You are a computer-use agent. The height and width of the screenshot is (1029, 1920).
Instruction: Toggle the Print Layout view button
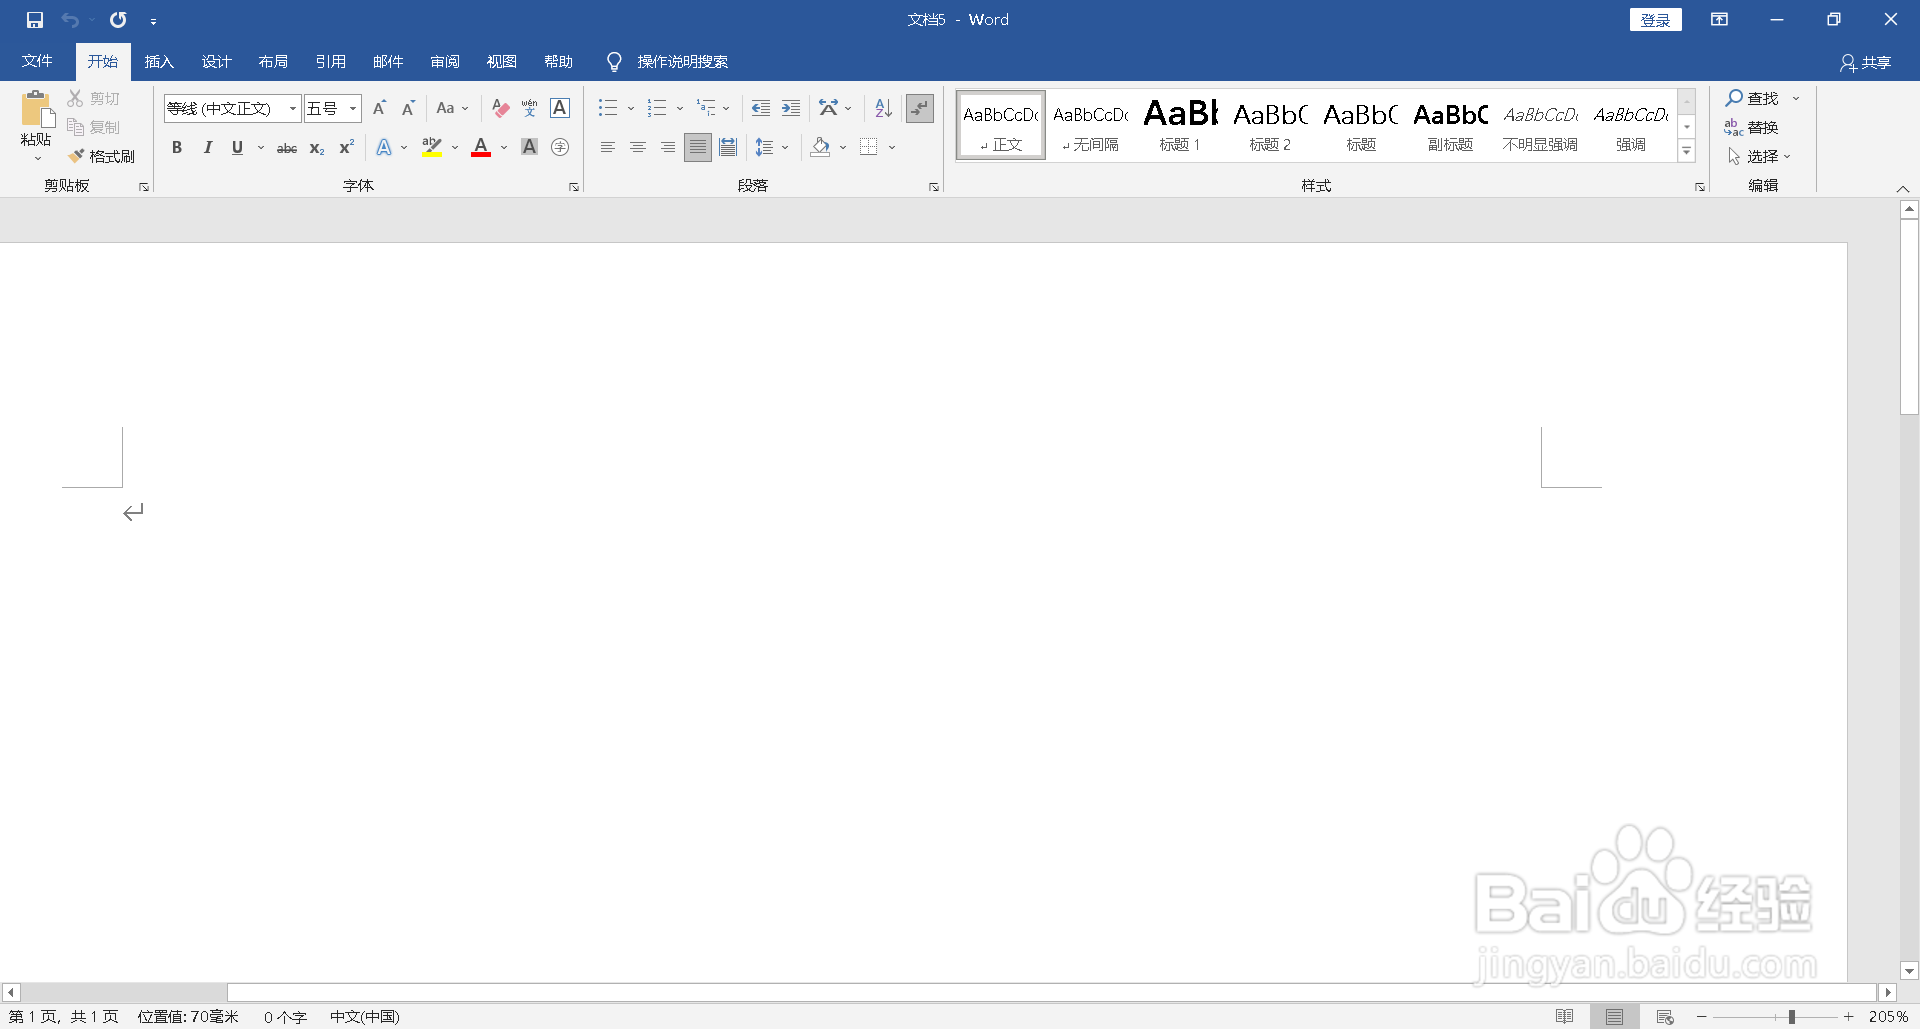[x=1615, y=1017]
